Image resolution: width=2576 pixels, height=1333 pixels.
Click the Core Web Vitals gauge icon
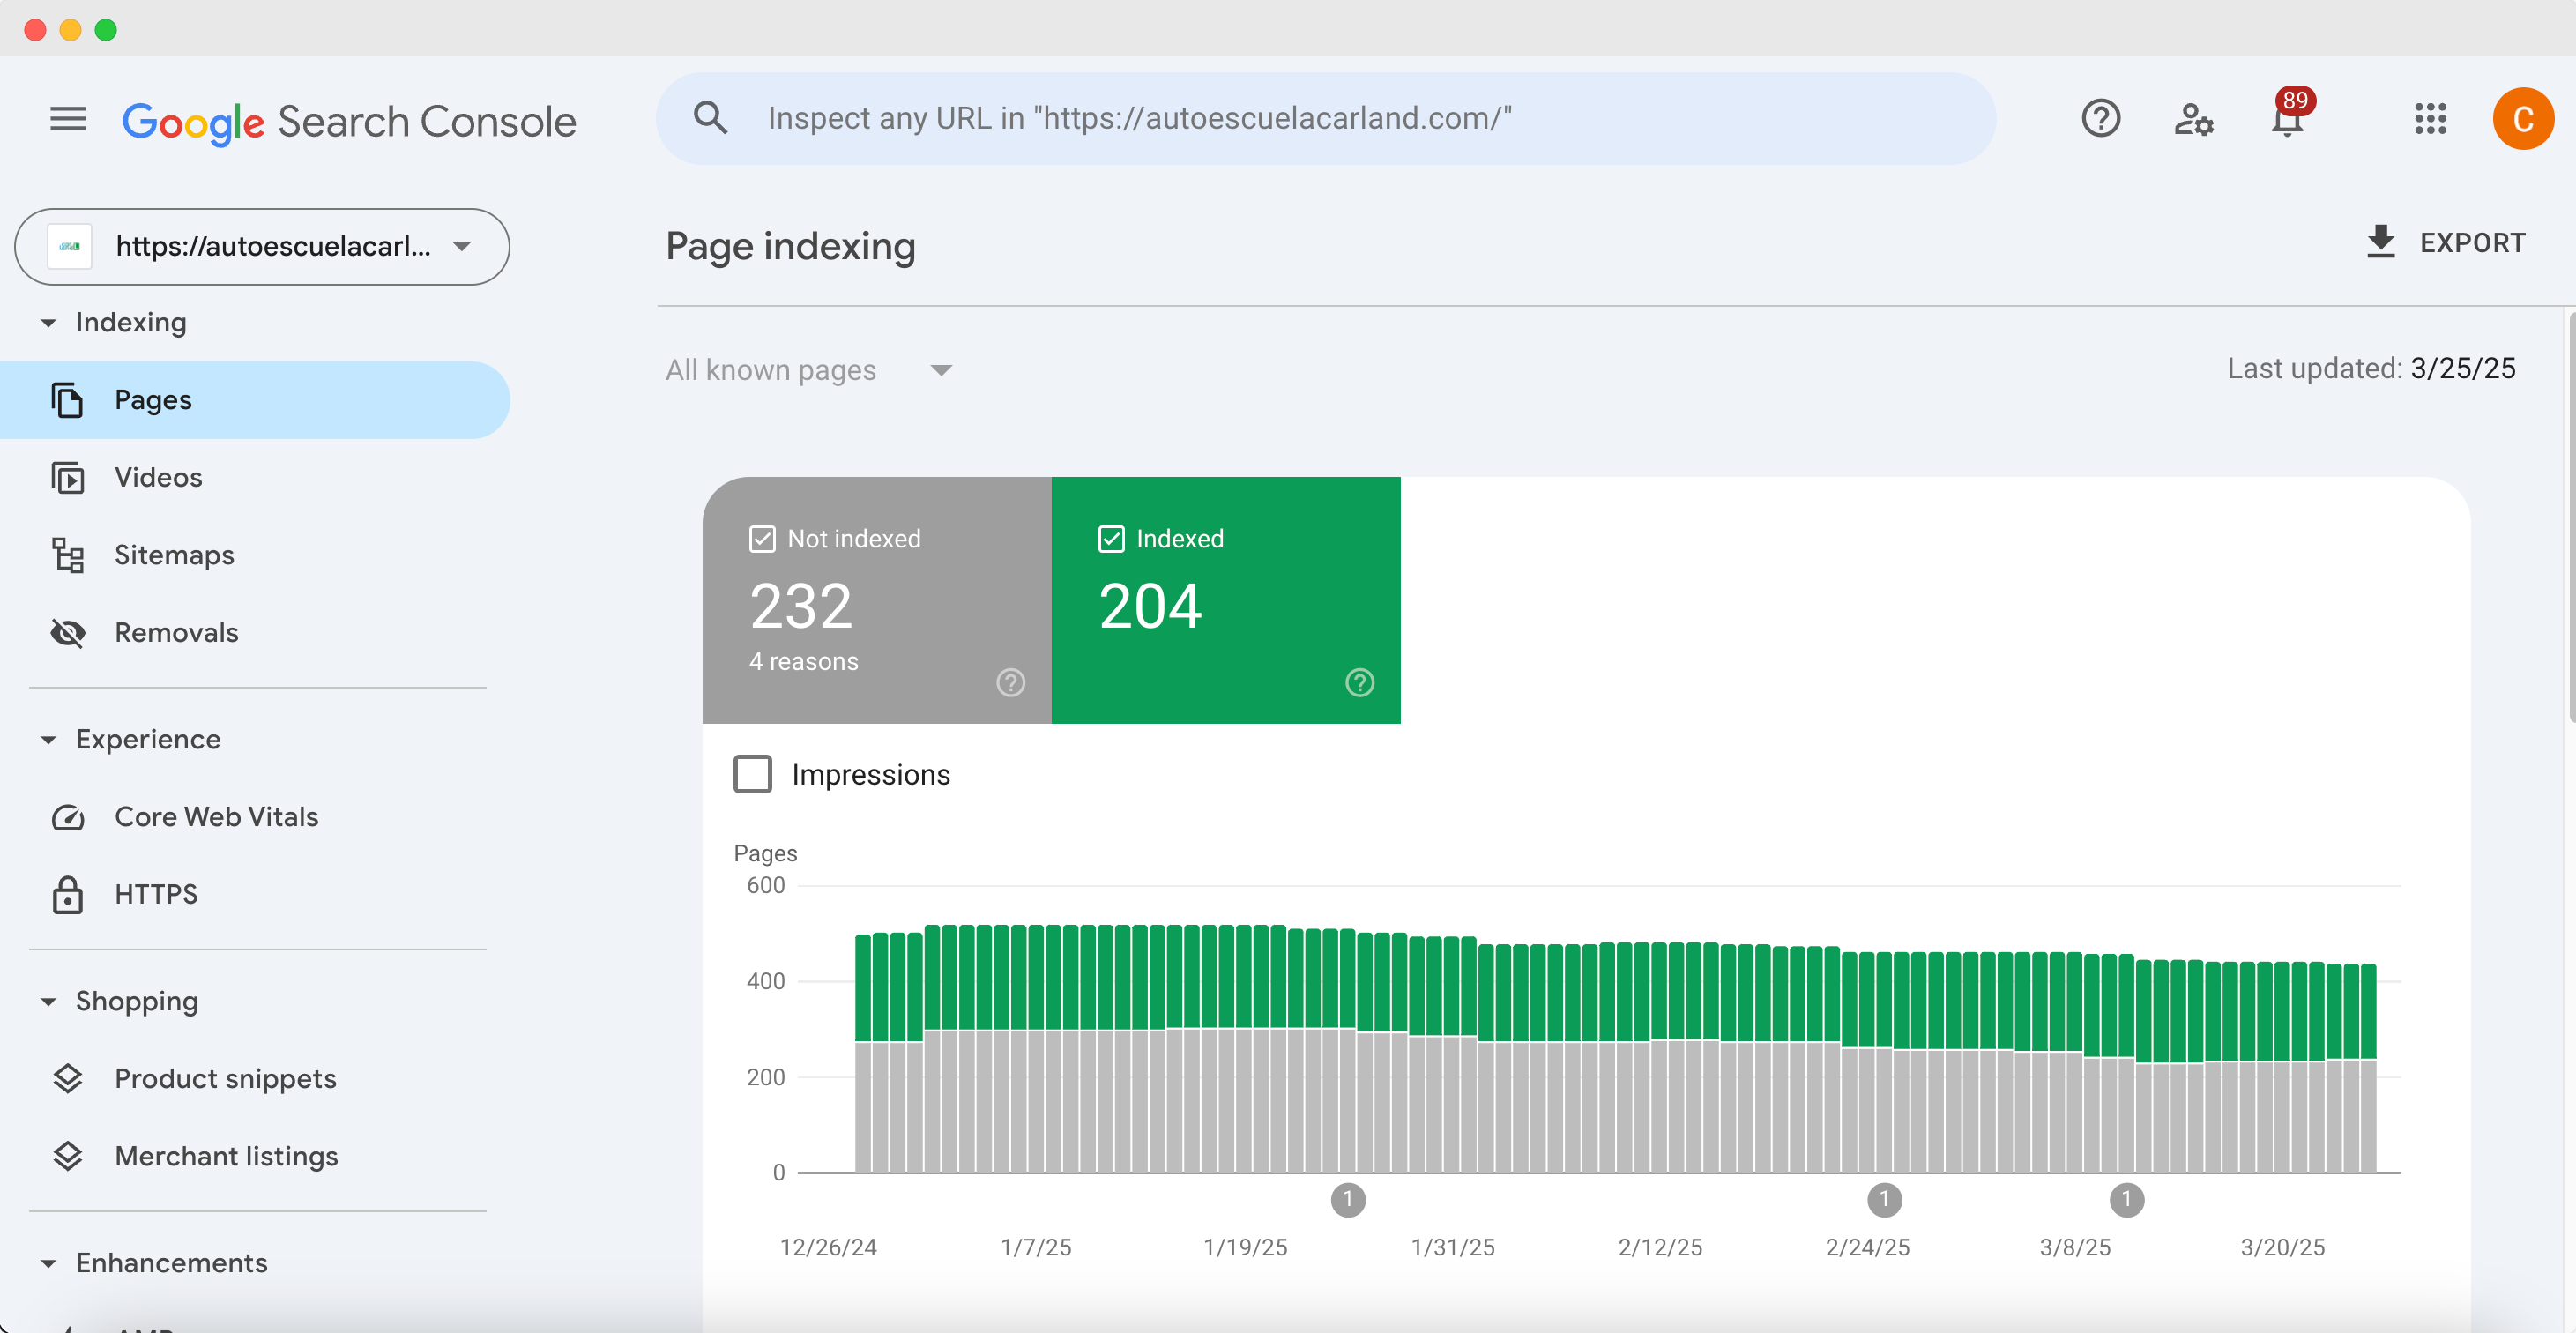tap(67, 817)
